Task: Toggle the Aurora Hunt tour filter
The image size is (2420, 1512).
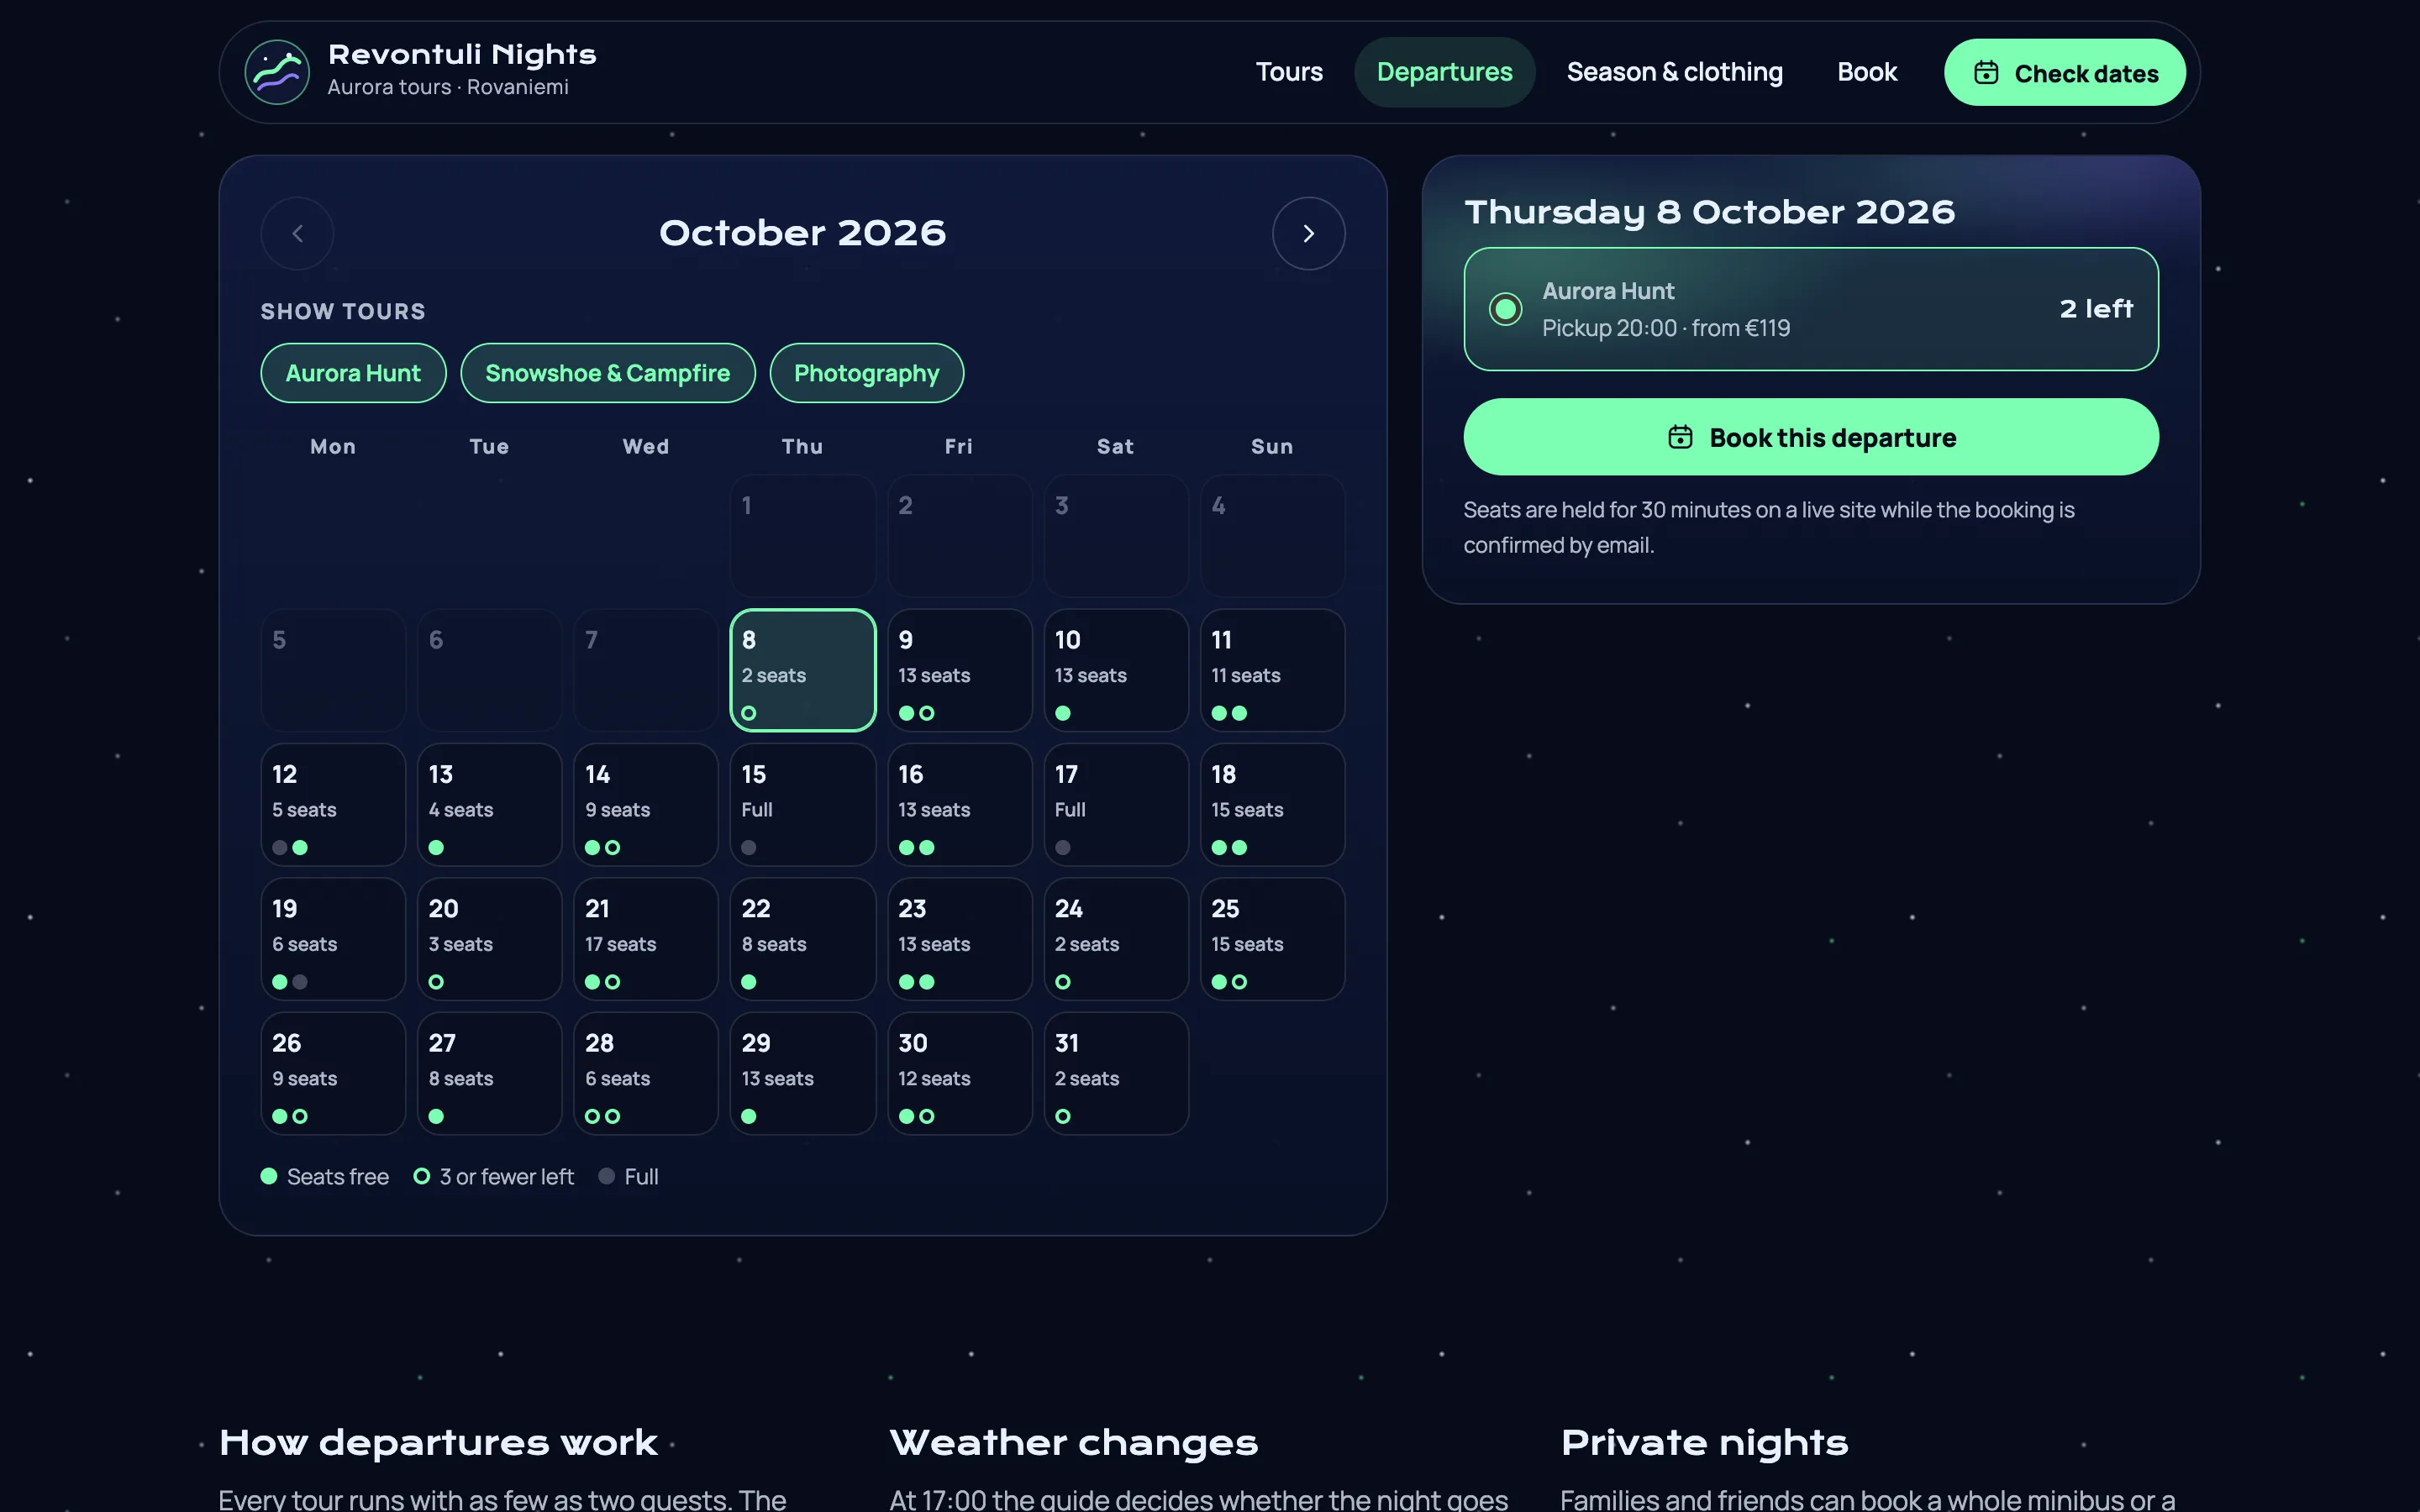Action: point(353,373)
